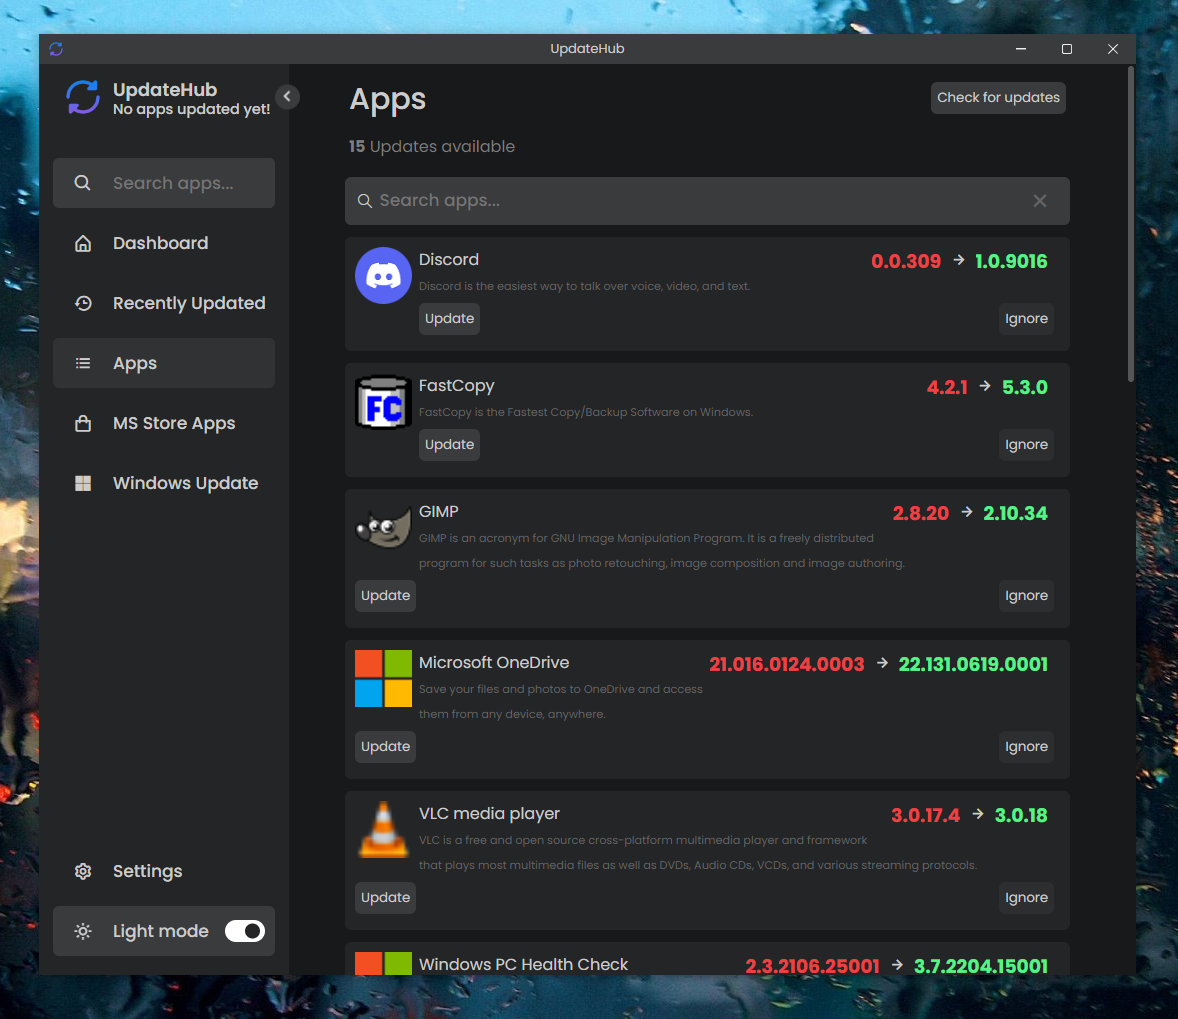Image resolution: width=1178 pixels, height=1019 pixels.
Task: Click GIMP new version 2.10.34
Action: click(x=1015, y=514)
